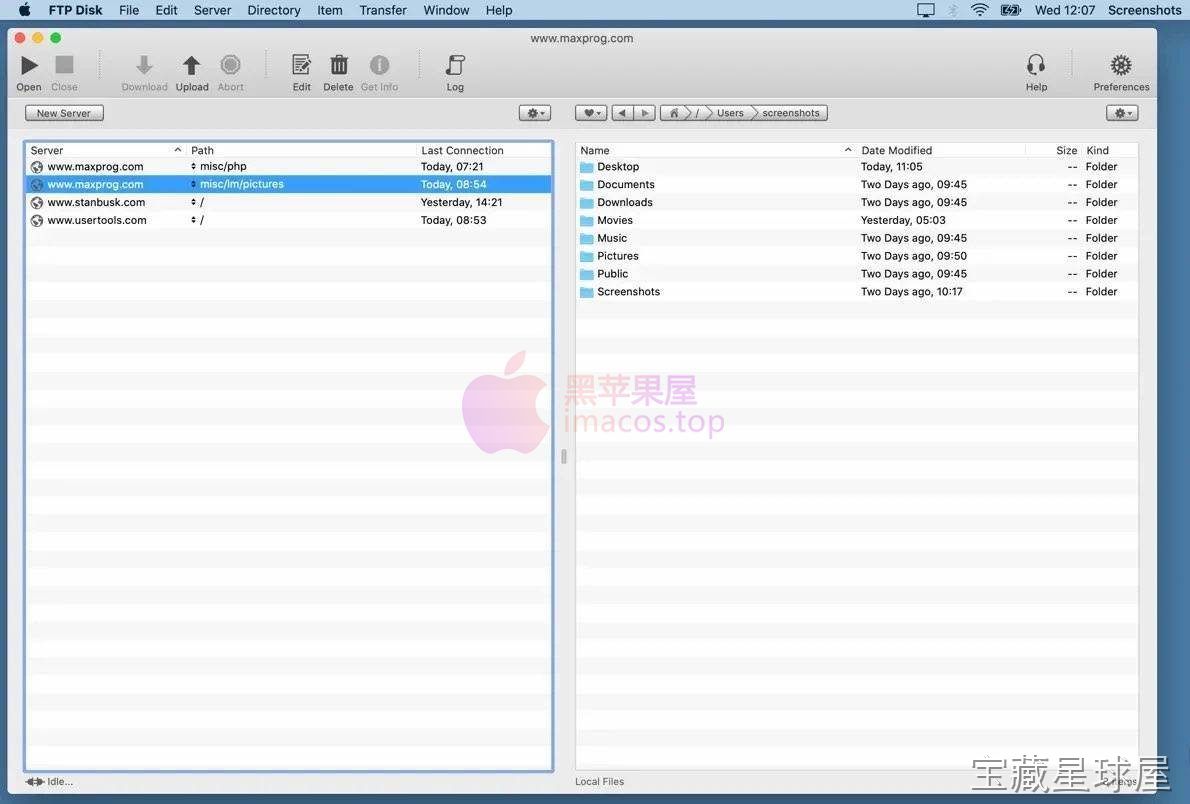Image resolution: width=1190 pixels, height=804 pixels.
Task: Sort by the Path column header
Action: pyautogui.click(x=301, y=150)
